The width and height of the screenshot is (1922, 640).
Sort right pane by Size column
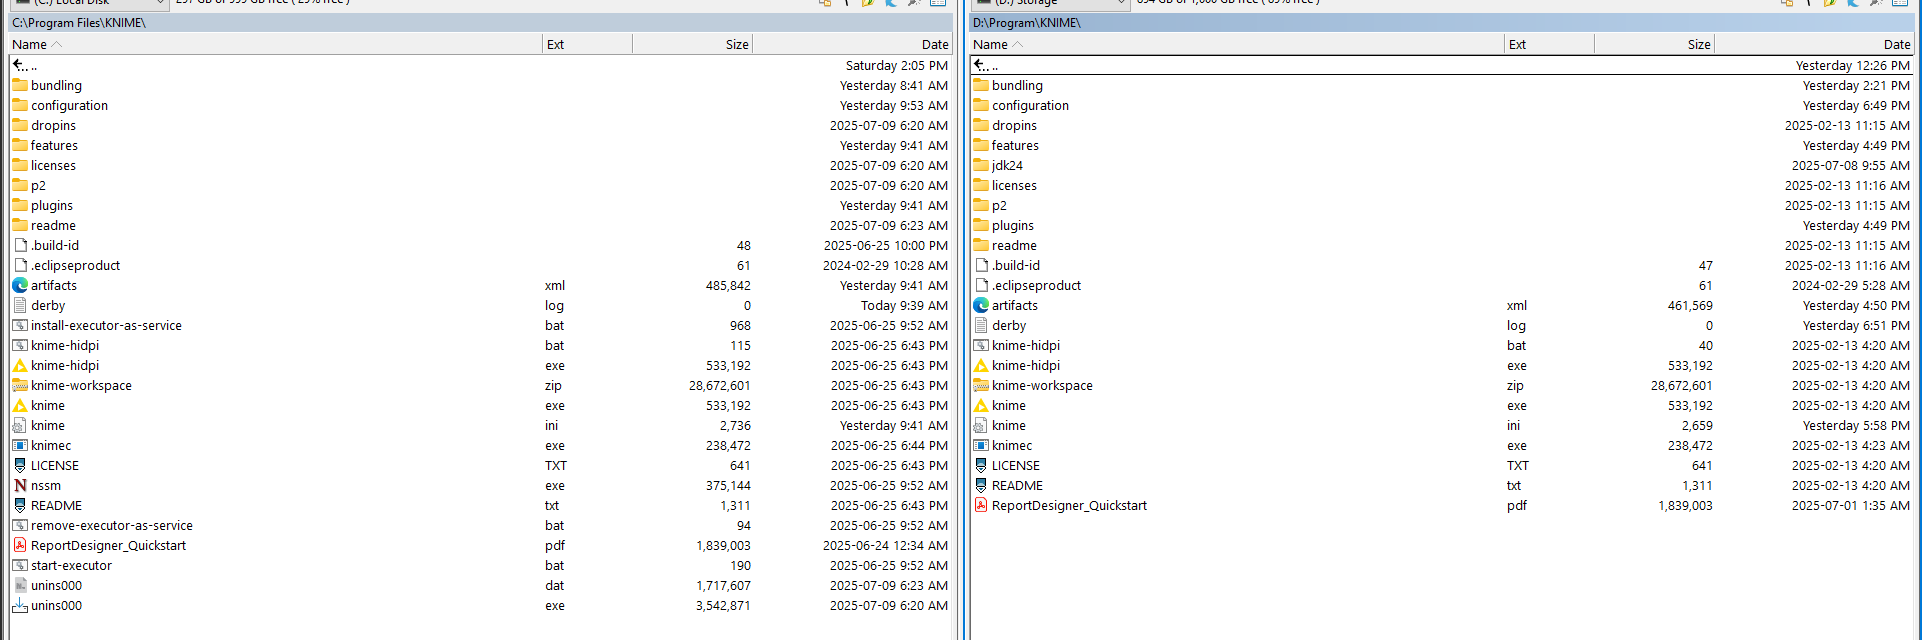pyautogui.click(x=1698, y=44)
